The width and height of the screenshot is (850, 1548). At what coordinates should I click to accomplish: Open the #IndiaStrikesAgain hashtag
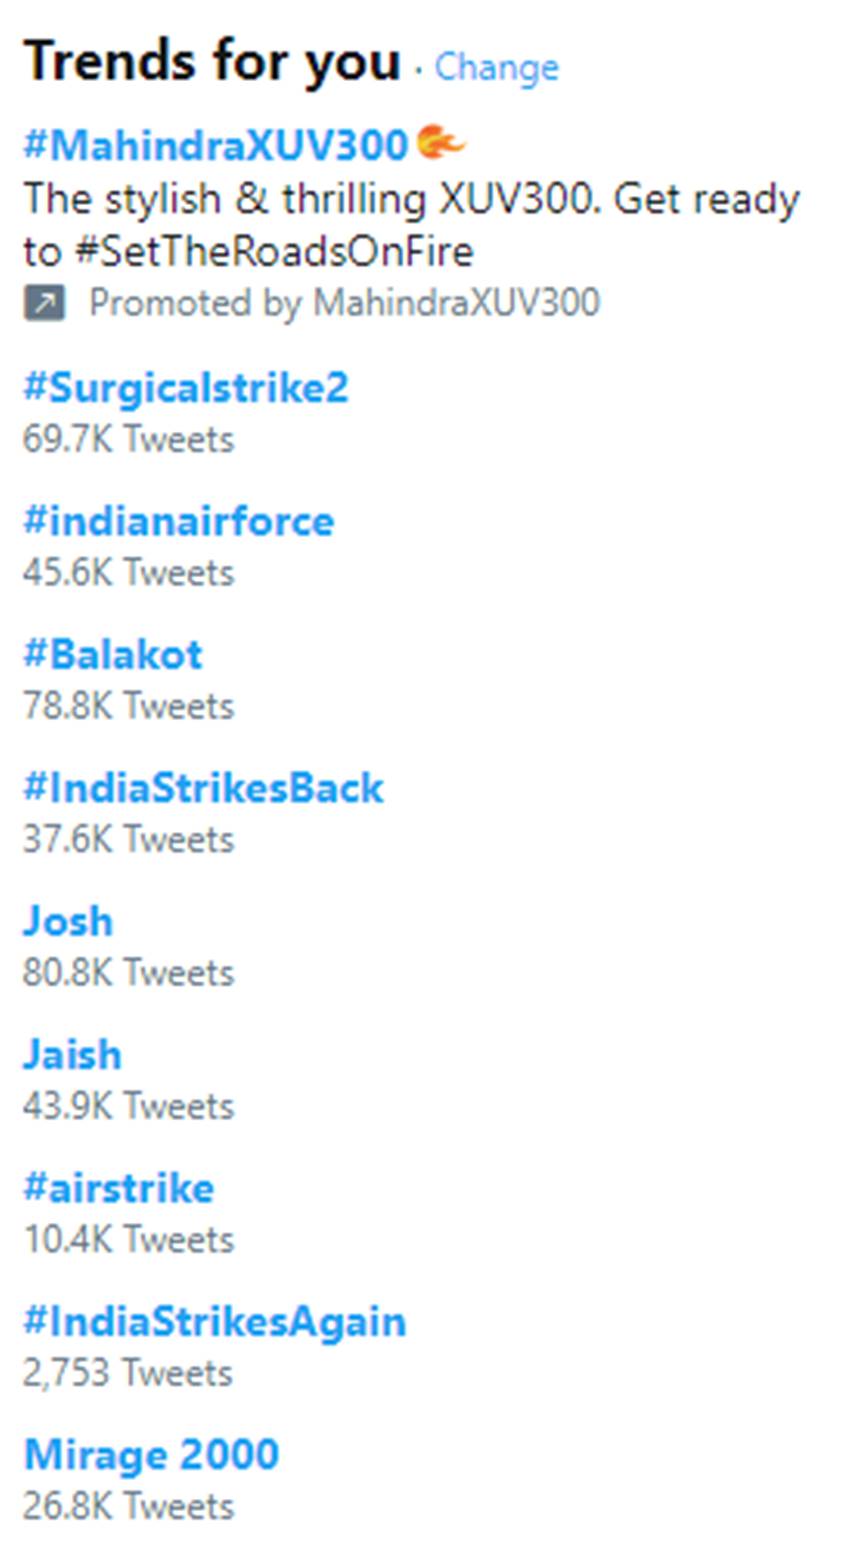pos(215,1322)
